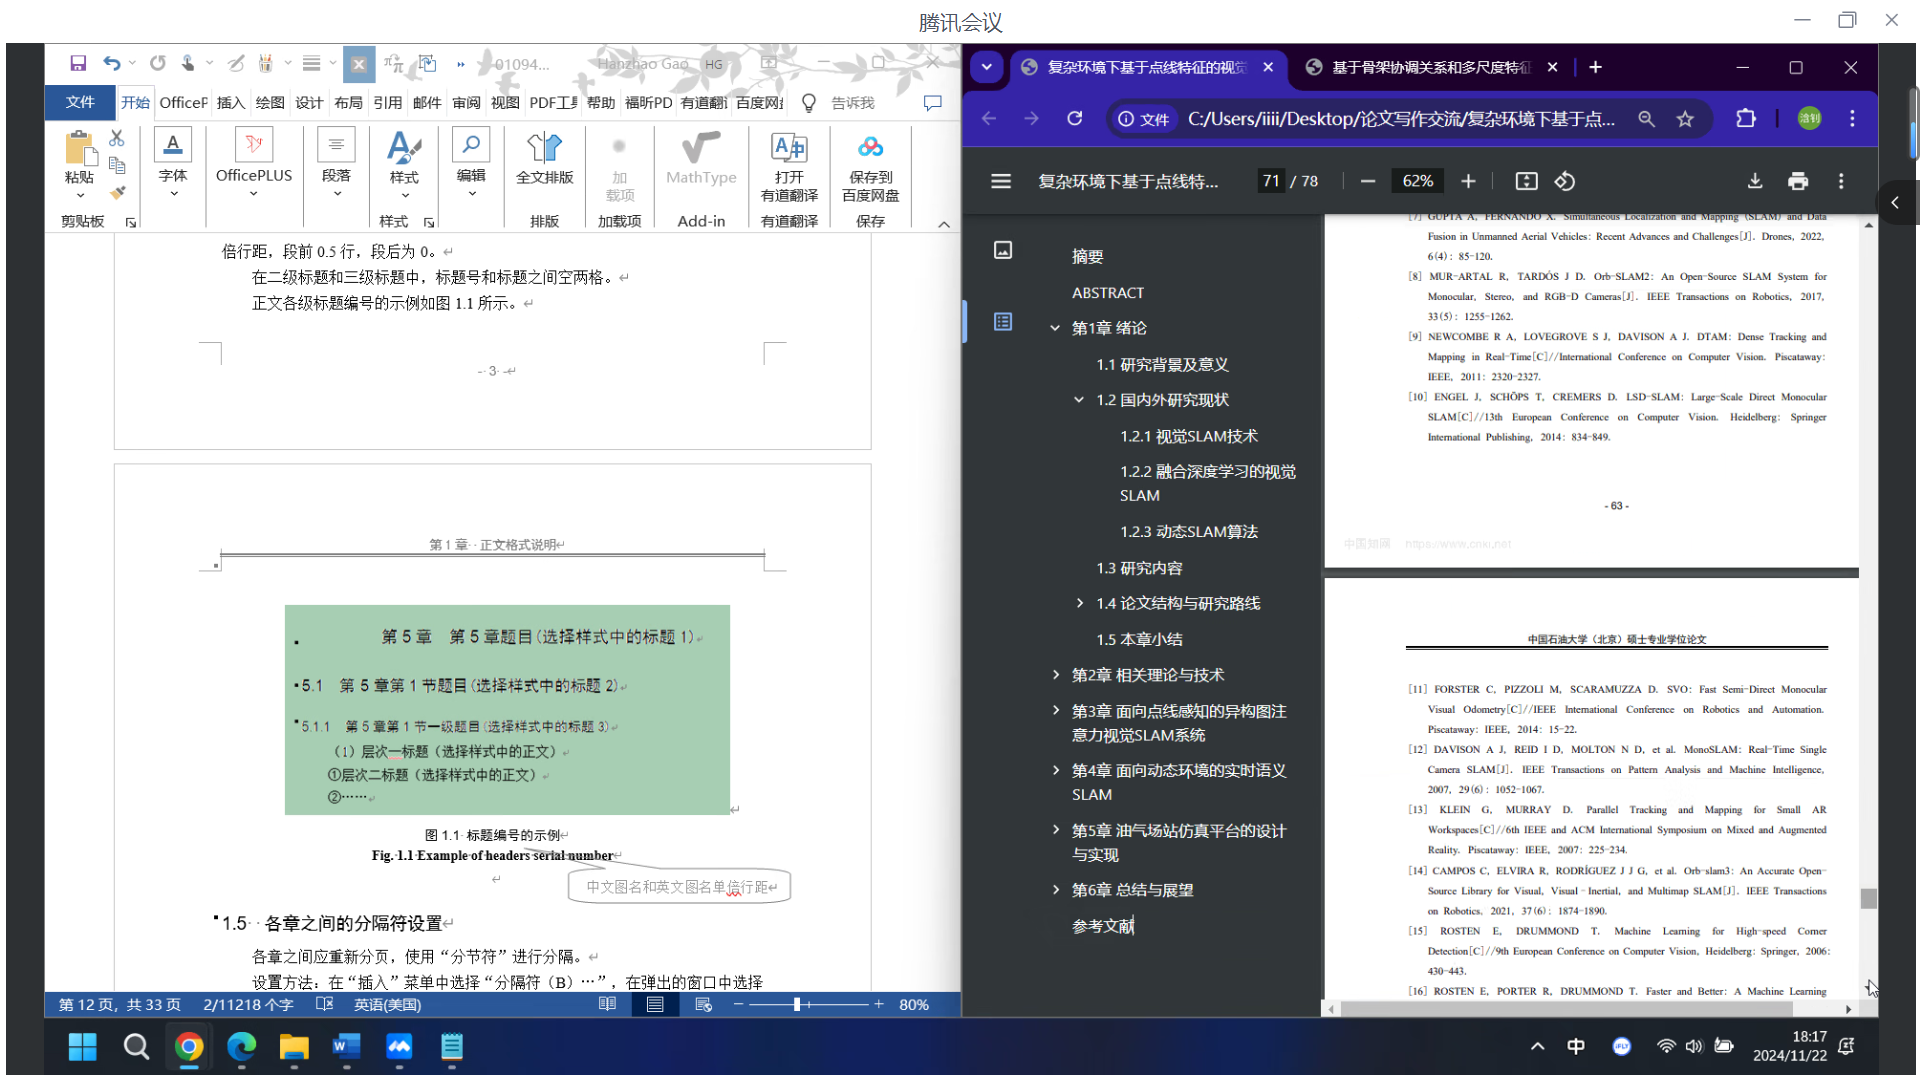Open the 样式 styles dropdown
The height and width of the screenshot is (1080, 1920).
(404, 193)
